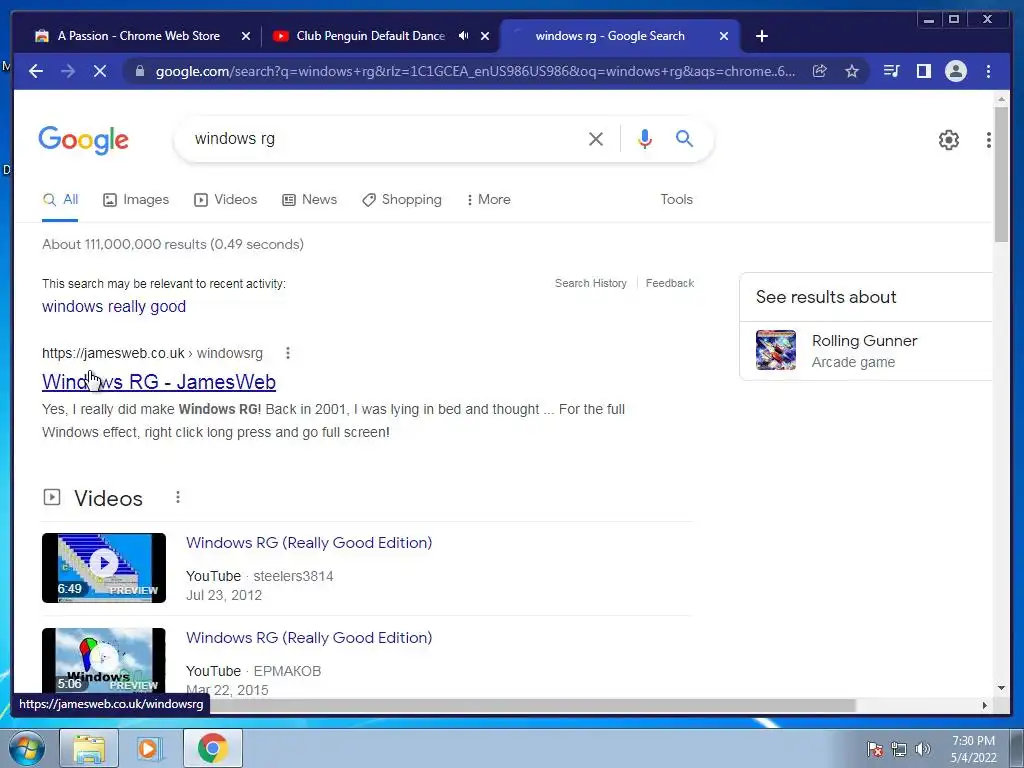This screenshot has width=1024, height=768.
Task: Bookmark this page with the star
Action: (852, 71)
